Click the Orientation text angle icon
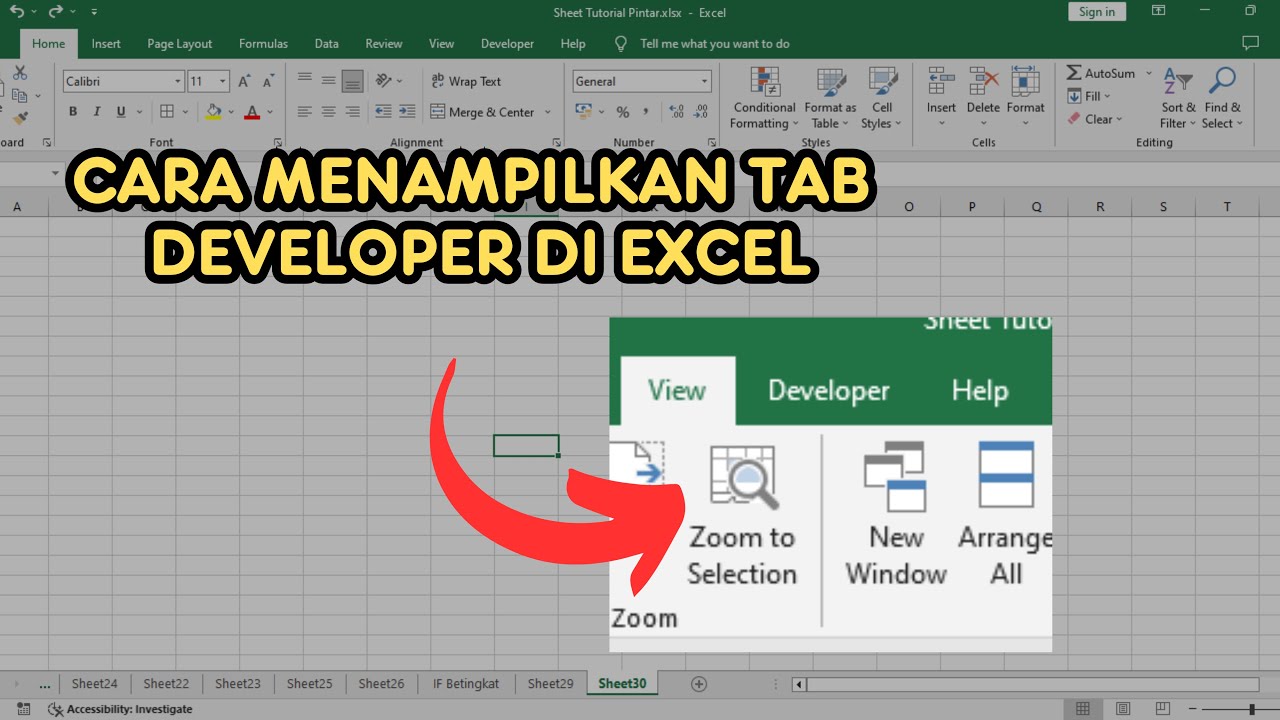Screen dimensions: 1280x720 (x=384, y=80)
